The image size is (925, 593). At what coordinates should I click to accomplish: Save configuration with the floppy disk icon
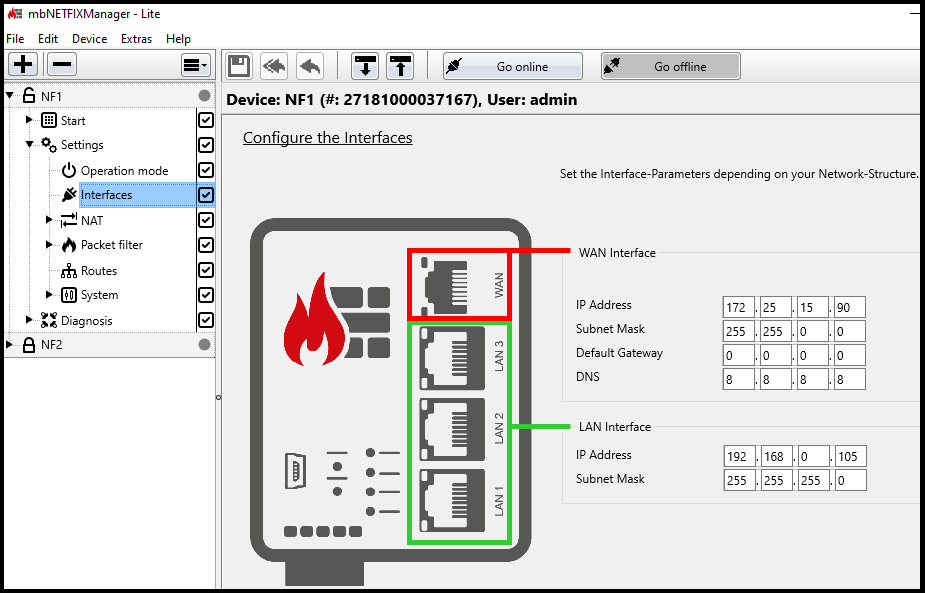click(238, 66)
